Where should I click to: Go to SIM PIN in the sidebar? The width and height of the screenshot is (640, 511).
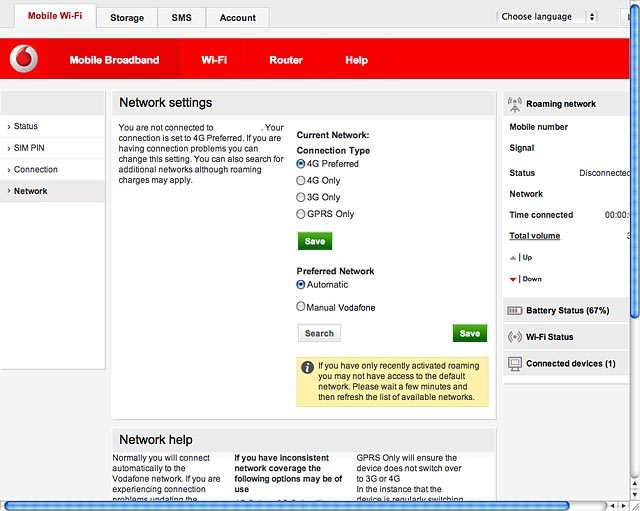[x=52, y=148]
